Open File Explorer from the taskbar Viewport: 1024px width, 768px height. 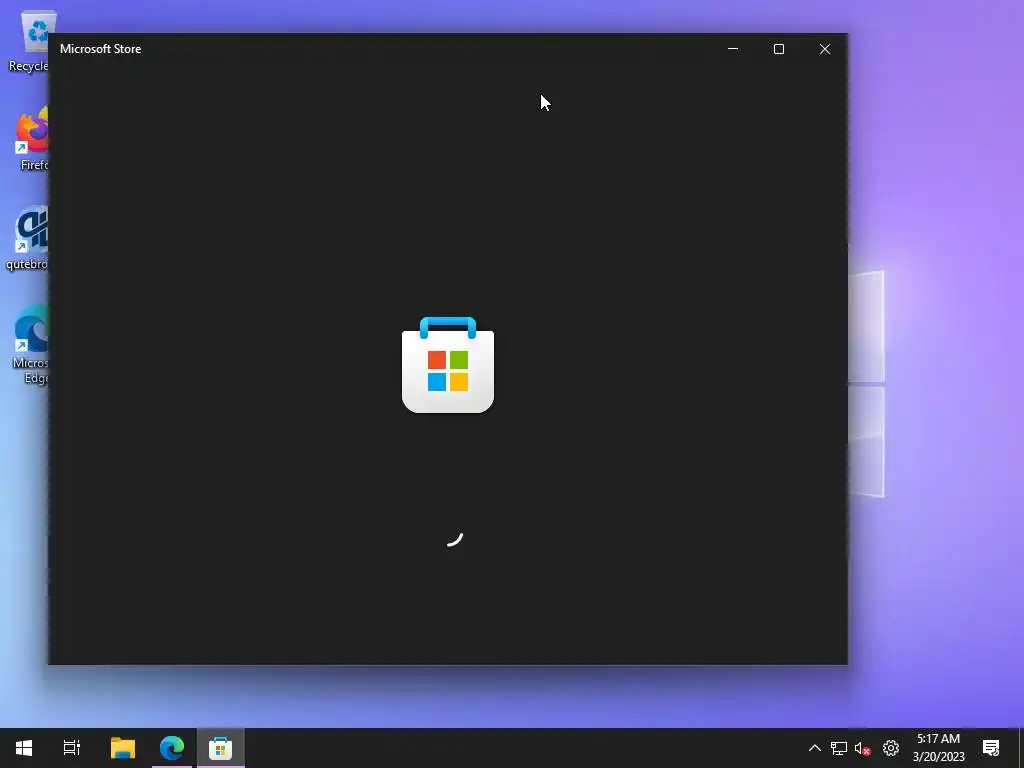[x=123, y=748]
